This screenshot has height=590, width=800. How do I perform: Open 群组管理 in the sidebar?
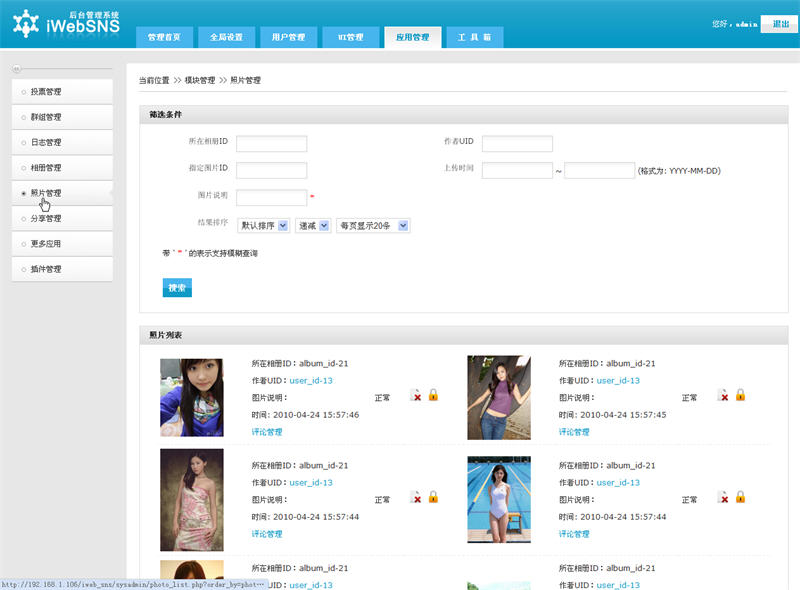[62, 117]
